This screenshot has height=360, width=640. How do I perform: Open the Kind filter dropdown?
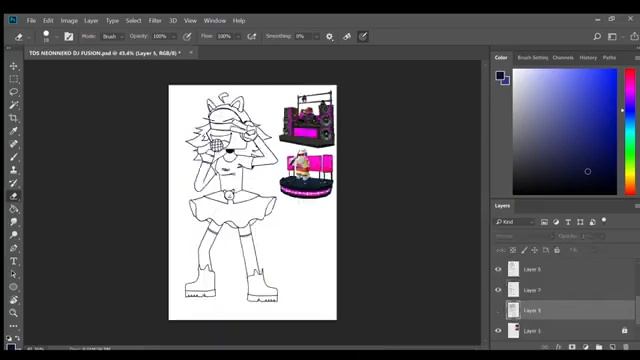(x=514, y=222)
